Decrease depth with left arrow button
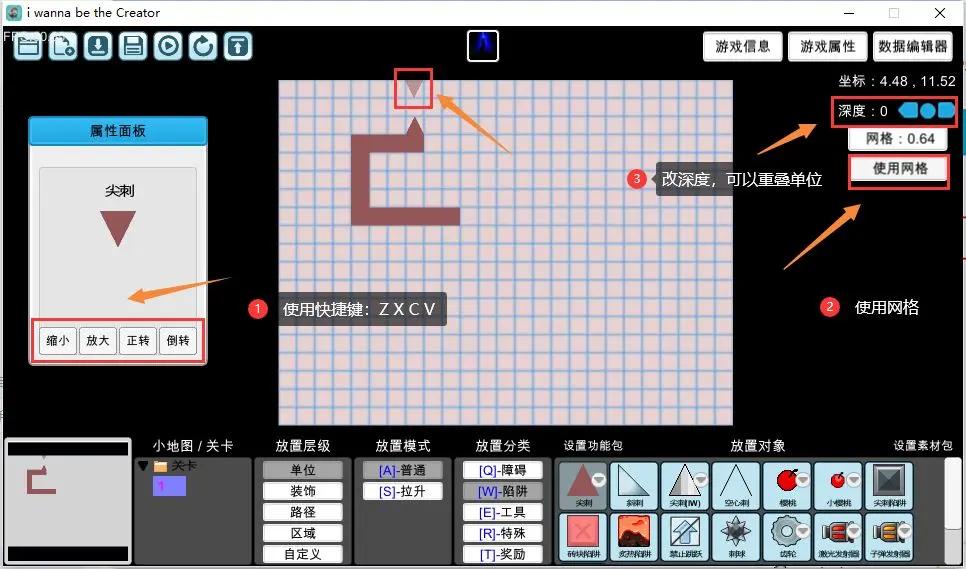Viewport: 966px width, 569px height. point(908,111)
